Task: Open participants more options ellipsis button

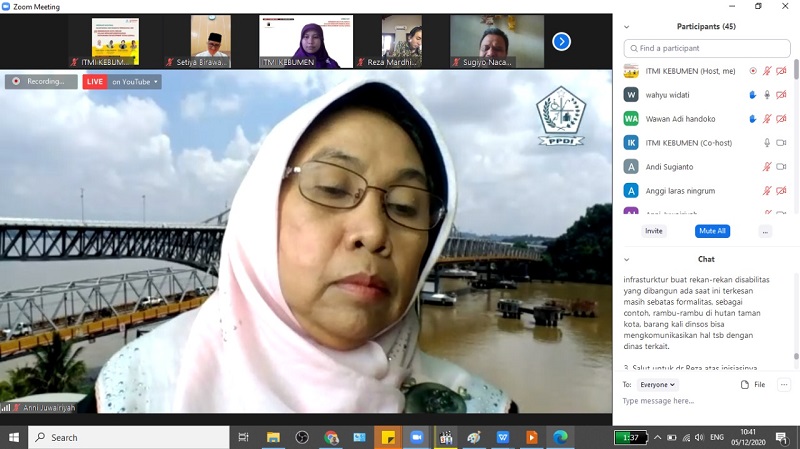Action: 765,231
